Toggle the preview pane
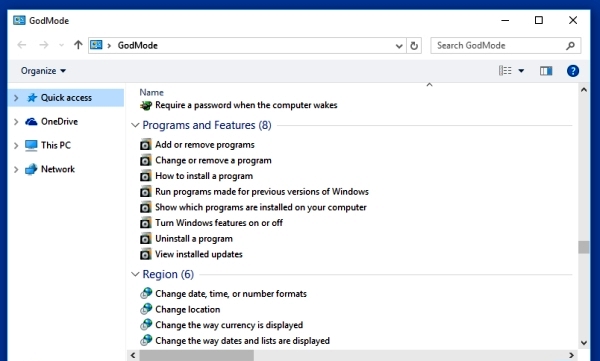The height and width of the screenshot is (361, 600). 546,71
